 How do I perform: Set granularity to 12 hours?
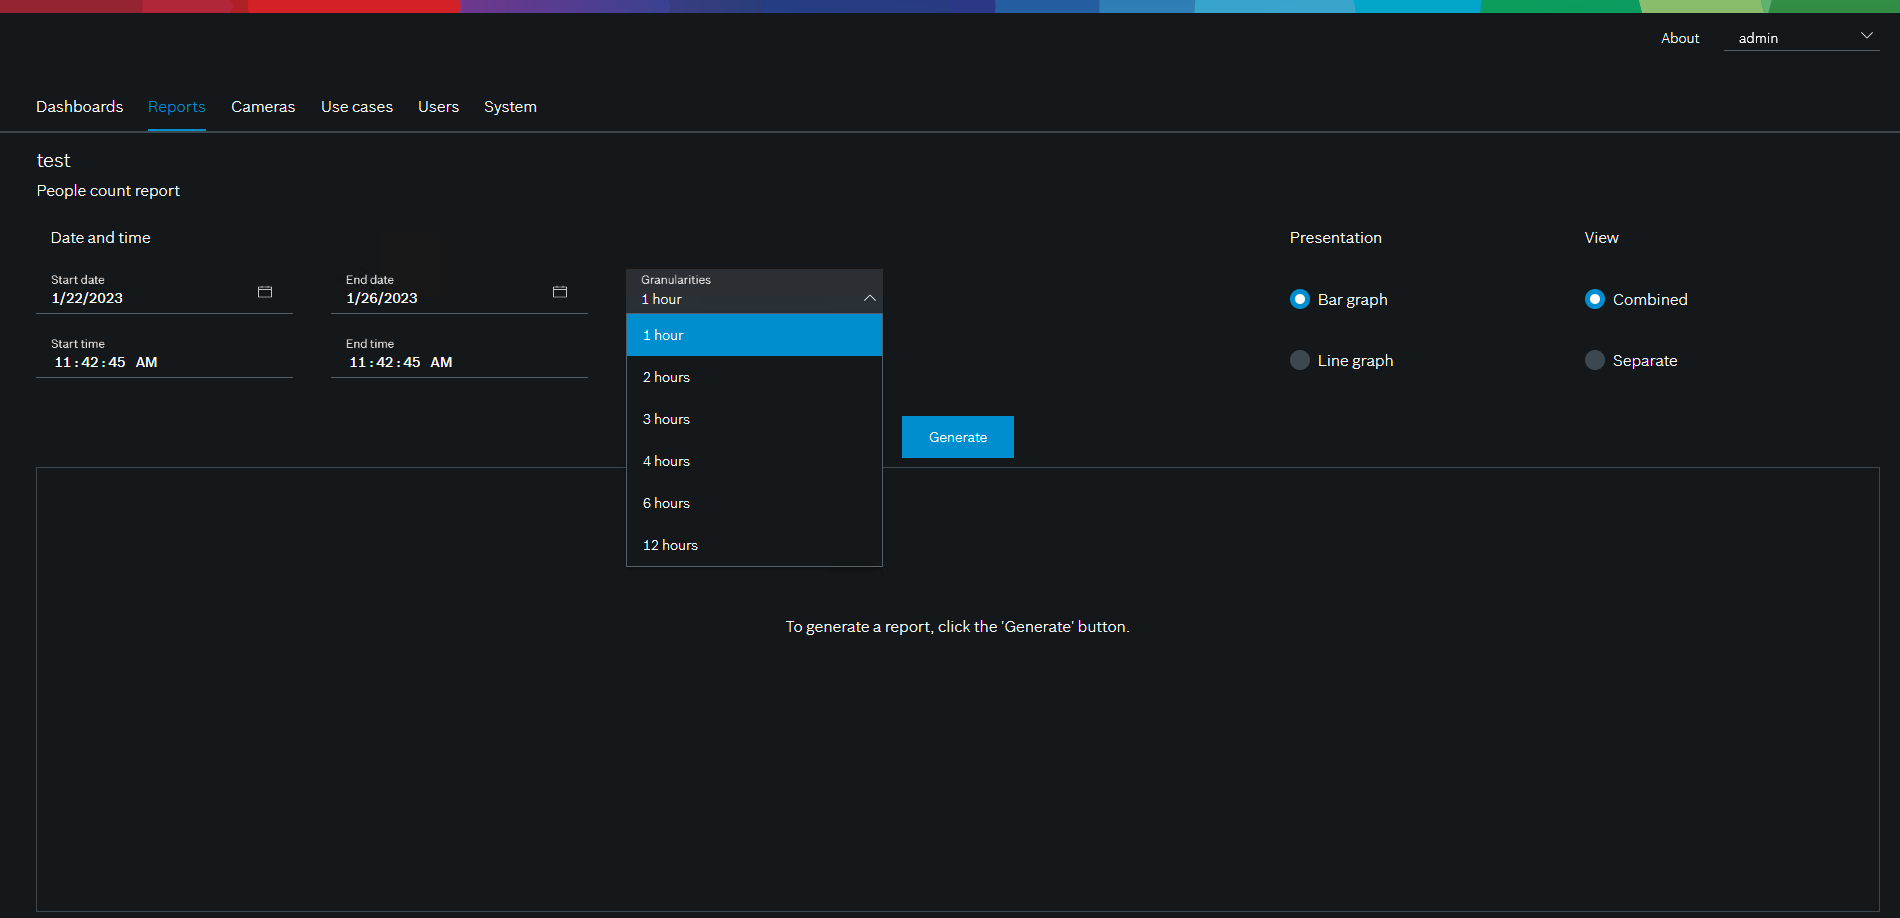[754, 545]
